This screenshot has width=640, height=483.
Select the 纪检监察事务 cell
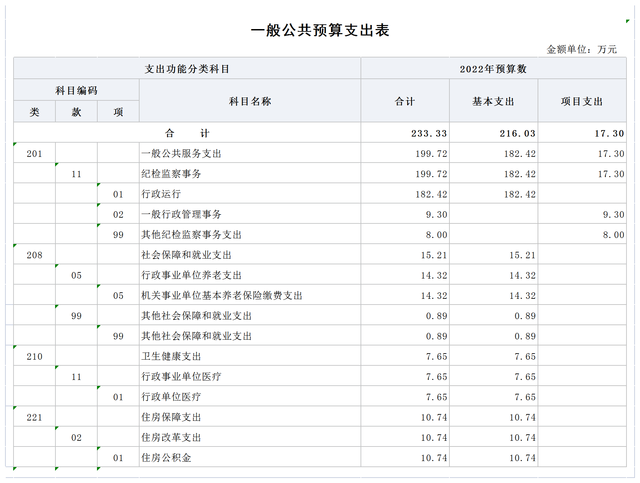(172, 174)
